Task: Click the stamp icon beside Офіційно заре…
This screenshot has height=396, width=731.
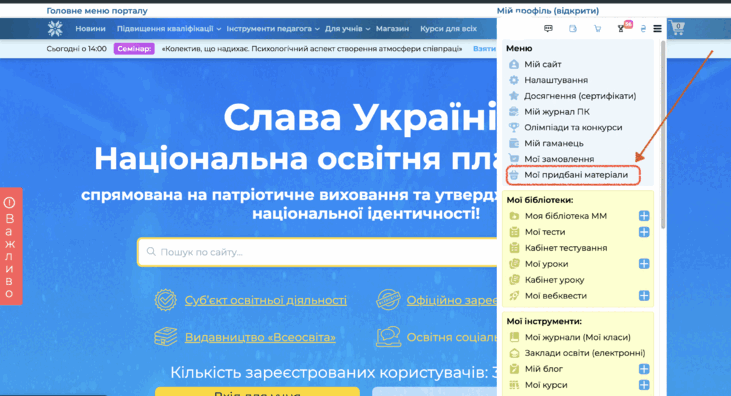Action: (388, 300)
